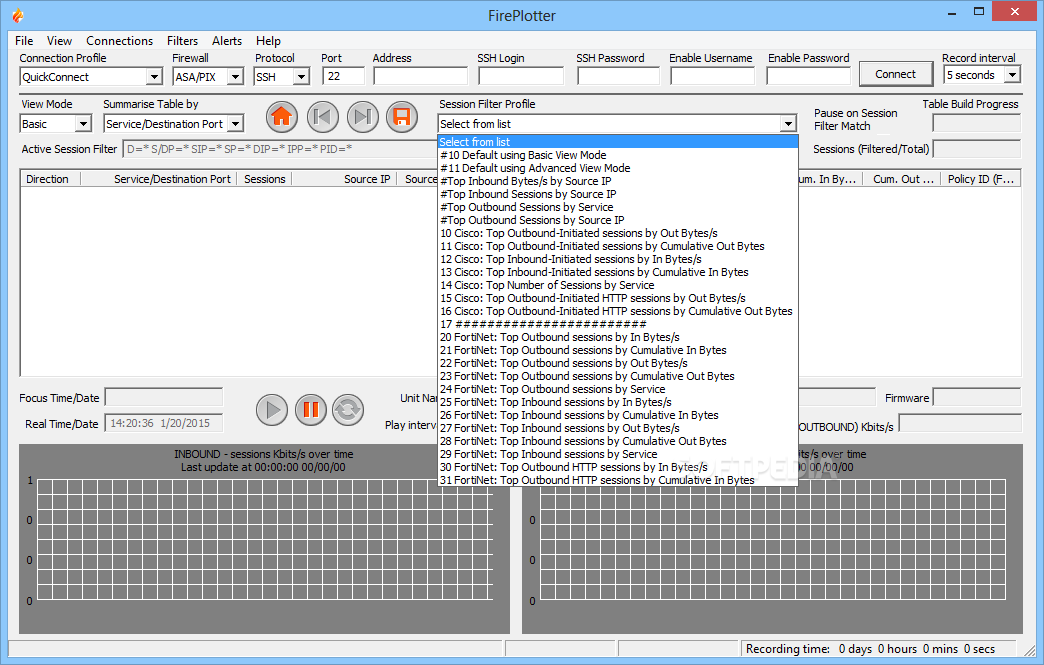Select '25 FortiNet: Top Inbound sessions by In Bytes/s'
The width and height of the screenshot is (1044, 665).
tap(618, 402)
